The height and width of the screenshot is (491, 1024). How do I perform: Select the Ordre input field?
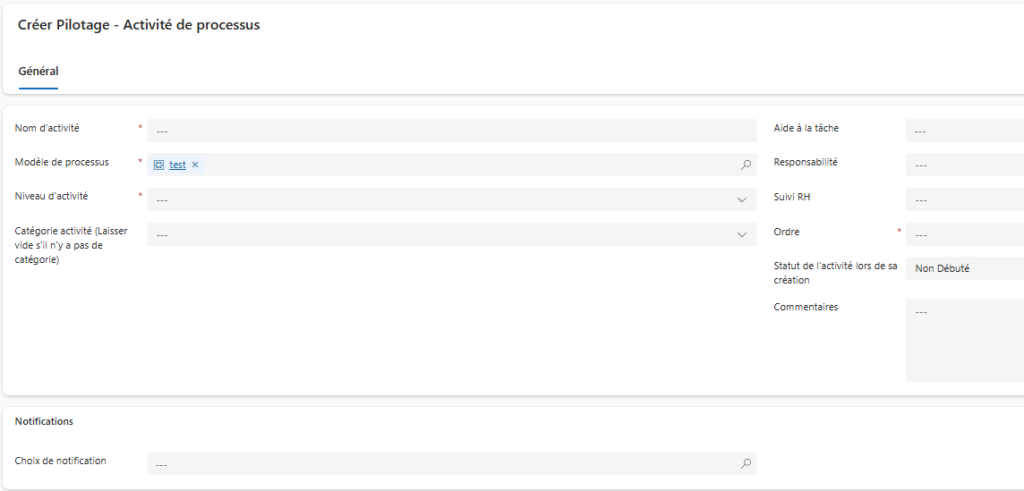964,235
